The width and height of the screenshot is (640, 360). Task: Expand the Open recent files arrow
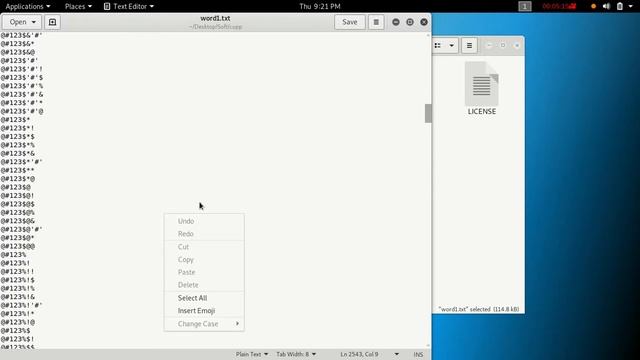click(34, 22)
